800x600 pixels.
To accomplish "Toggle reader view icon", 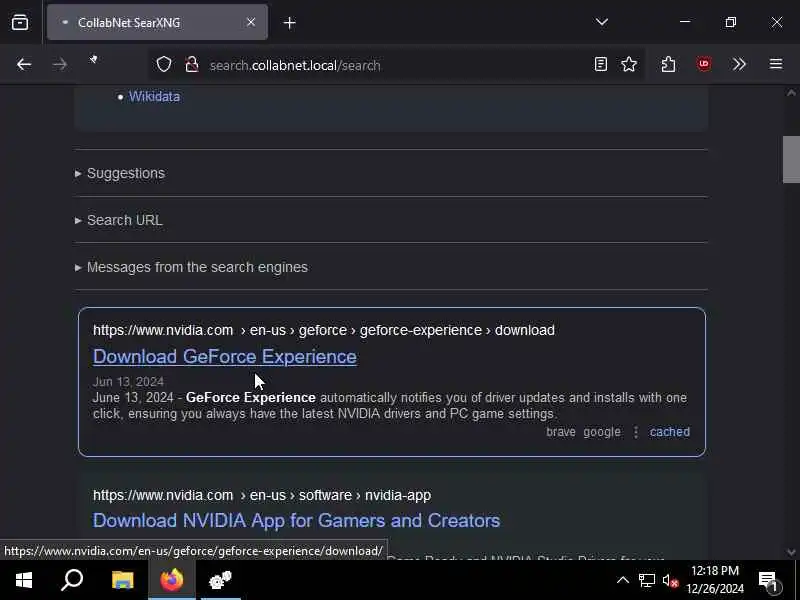I will click(x=601, y=64).
